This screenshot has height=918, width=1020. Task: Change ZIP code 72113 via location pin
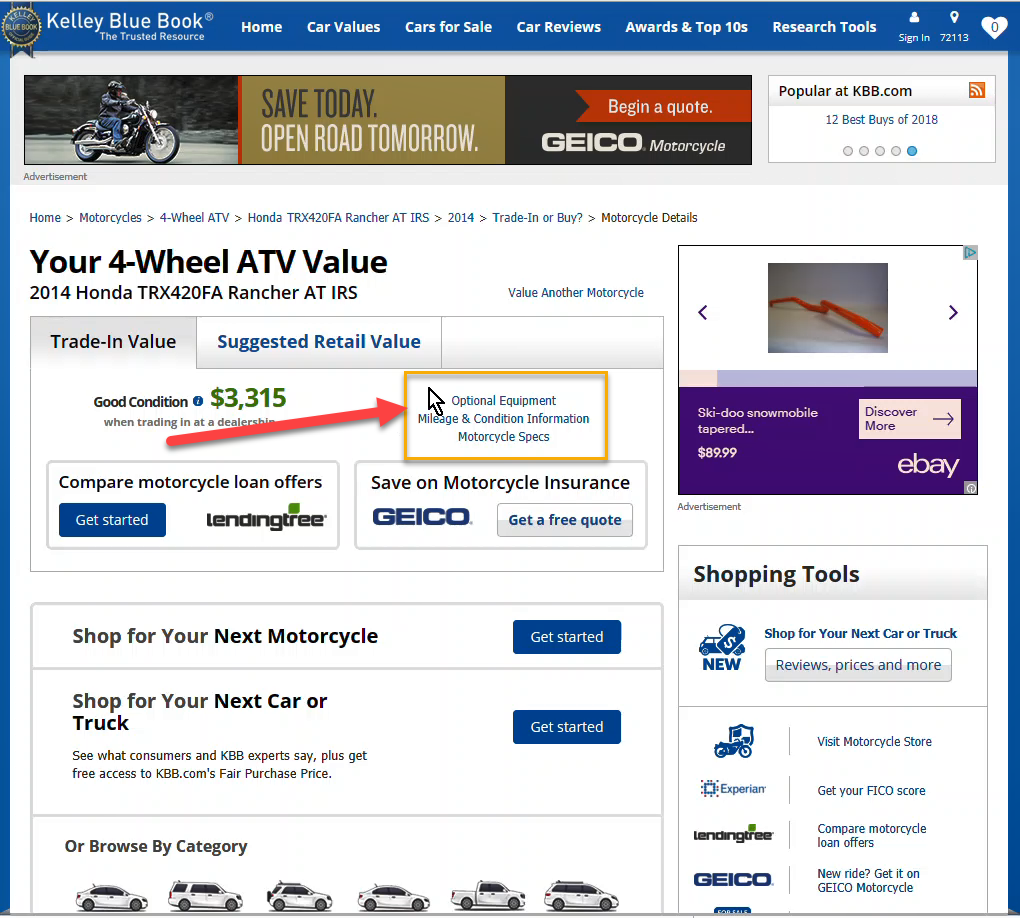coord(954,18)
